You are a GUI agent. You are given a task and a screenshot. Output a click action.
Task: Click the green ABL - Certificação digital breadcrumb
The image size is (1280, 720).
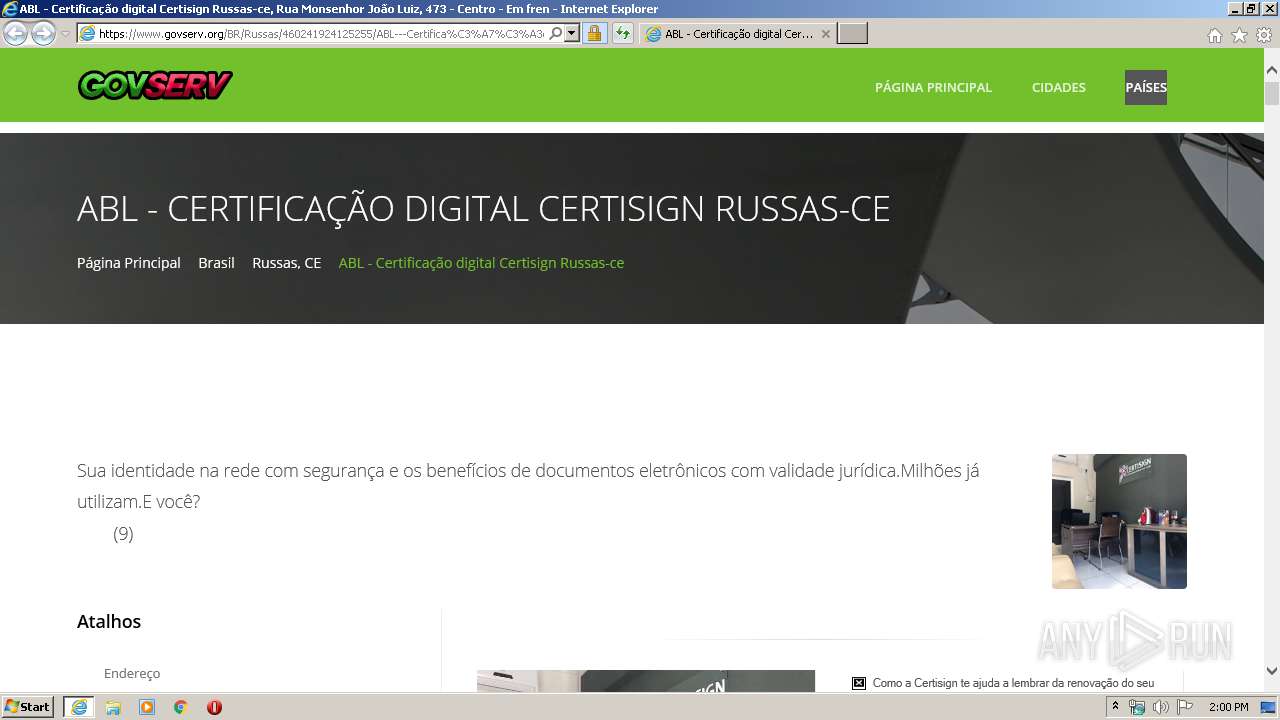481,263
